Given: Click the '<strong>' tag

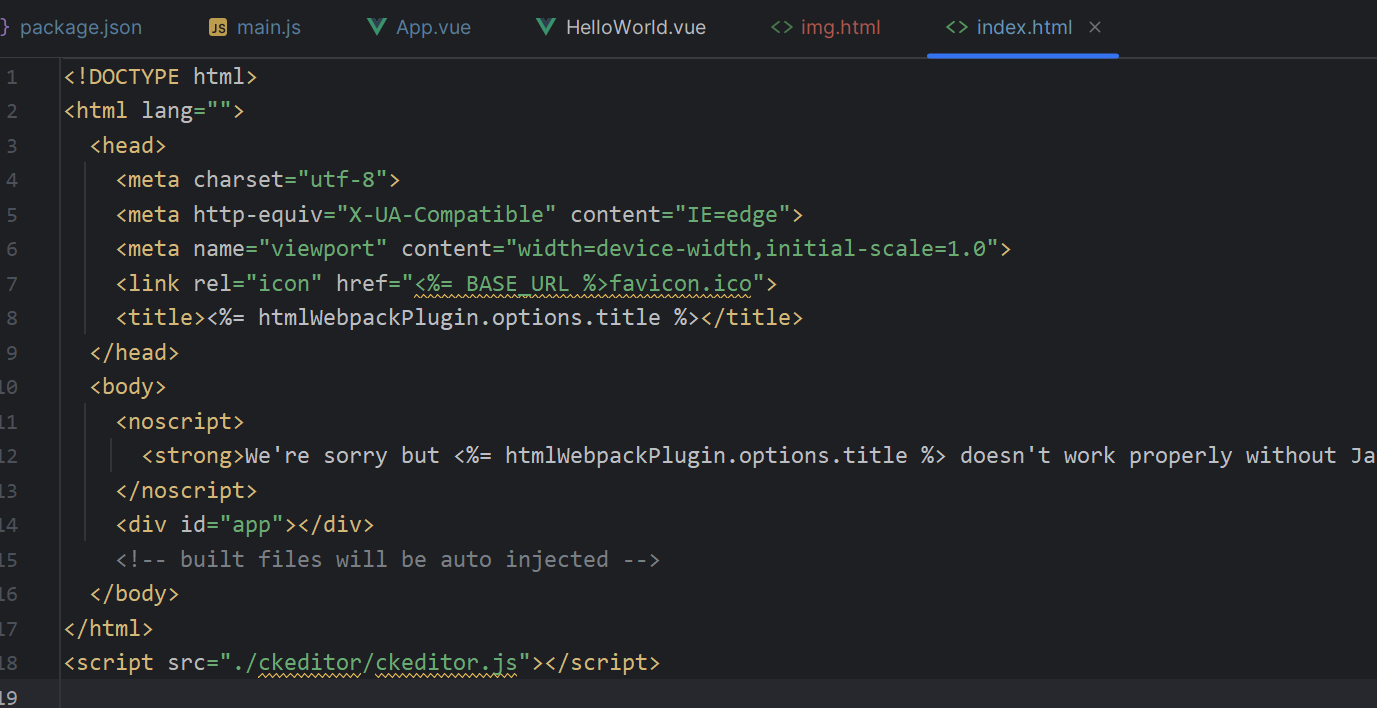Looking at the screenshot, I should pyautogui.click(x=193, y=456).
